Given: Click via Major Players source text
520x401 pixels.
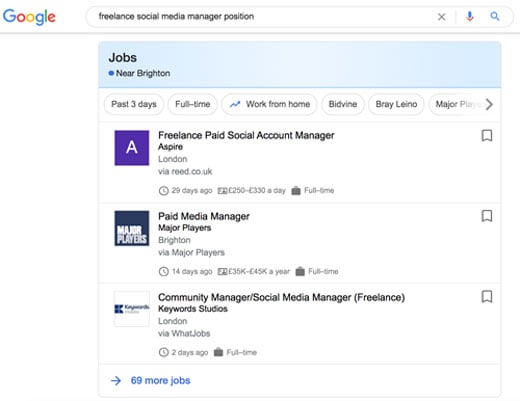Looking at the screenshot, I should click(191, 253).
